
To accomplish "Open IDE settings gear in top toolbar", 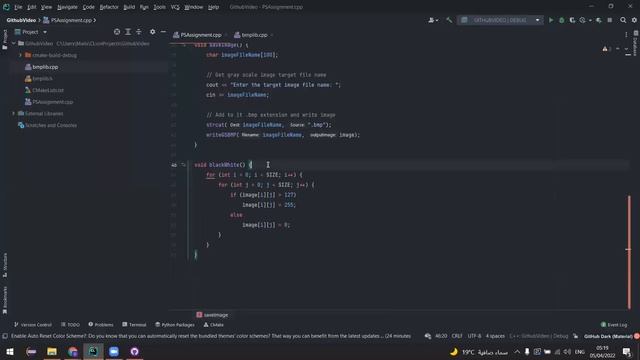I will 634,20.
